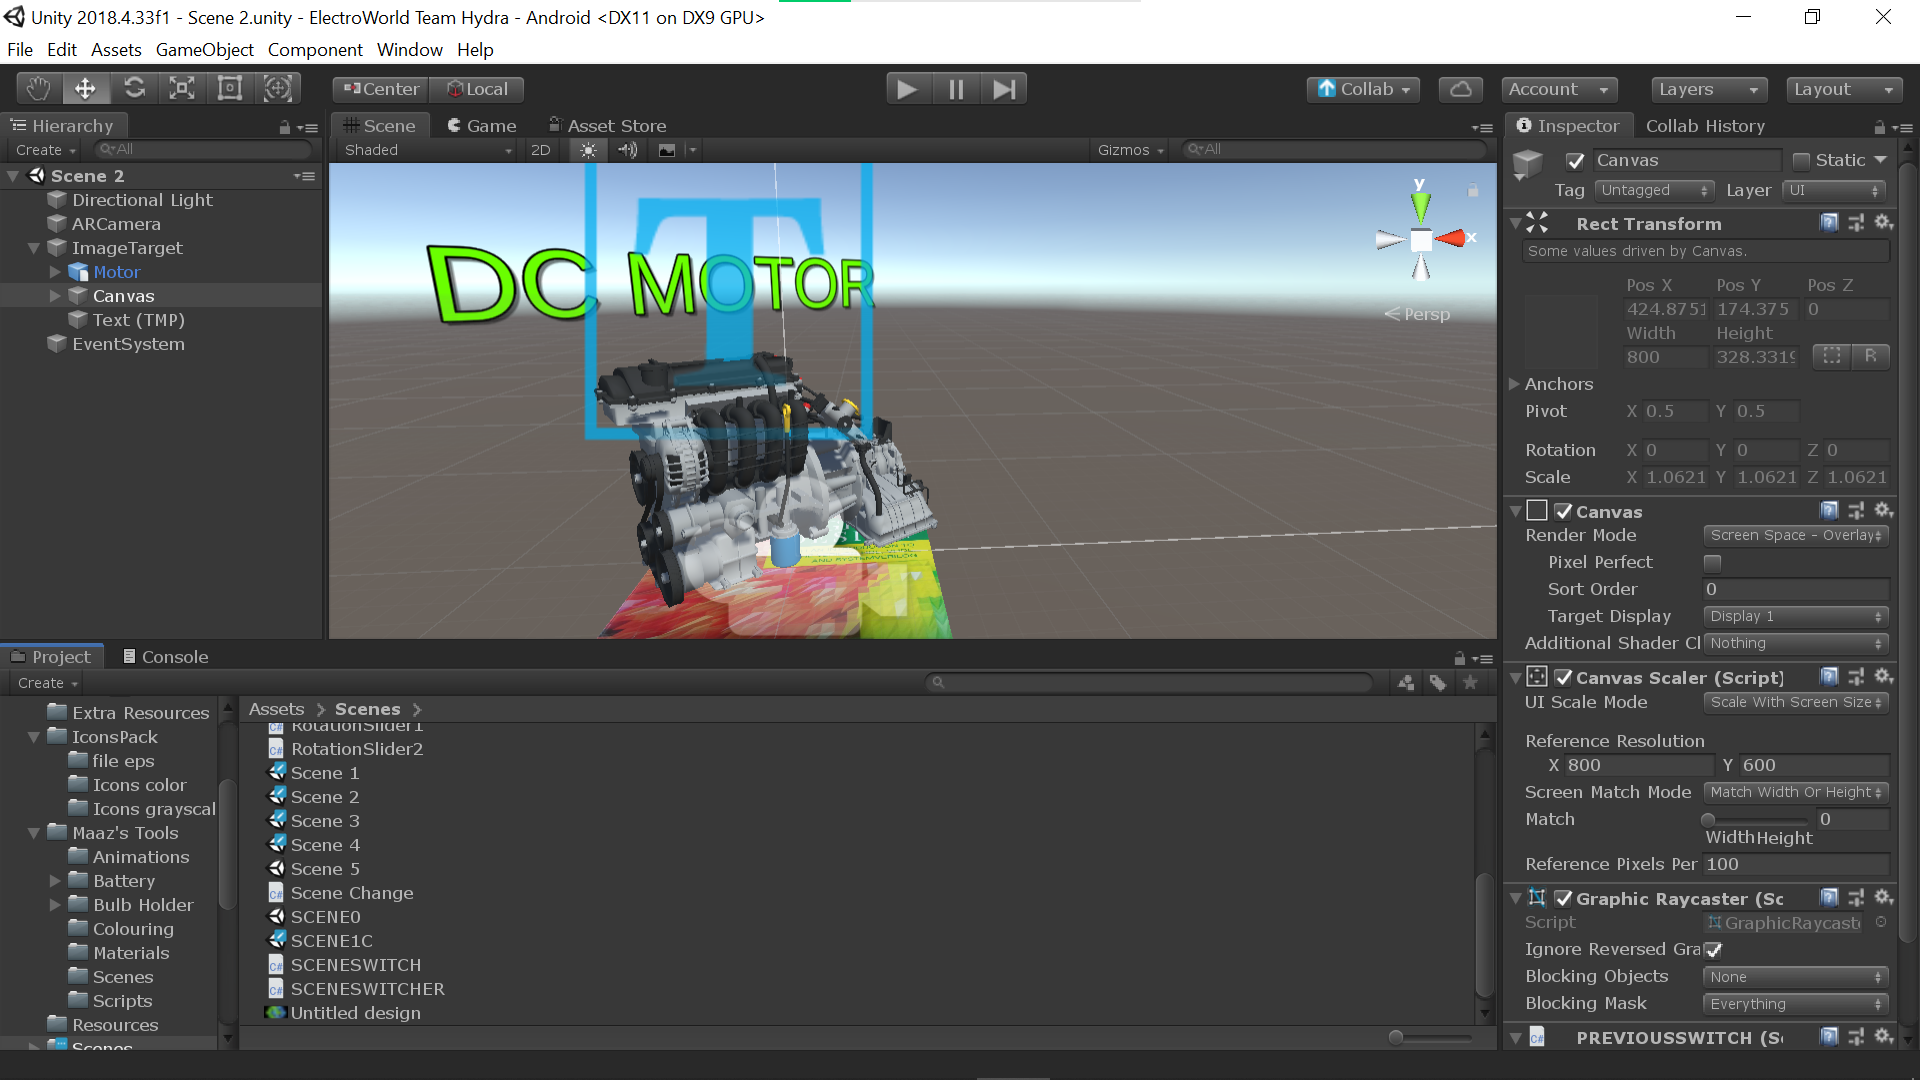Toggle scene lighting sun icon
The image size is (1920, 1080).
pos(588,150)
